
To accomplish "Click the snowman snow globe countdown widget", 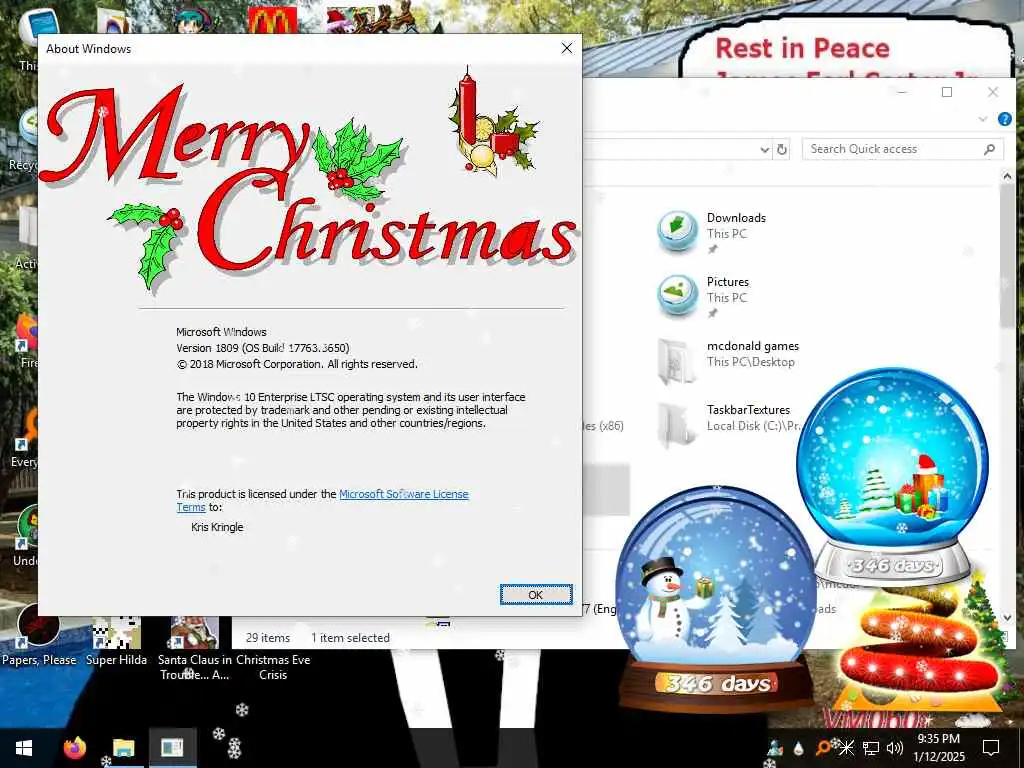I will (x=716, y=598).
